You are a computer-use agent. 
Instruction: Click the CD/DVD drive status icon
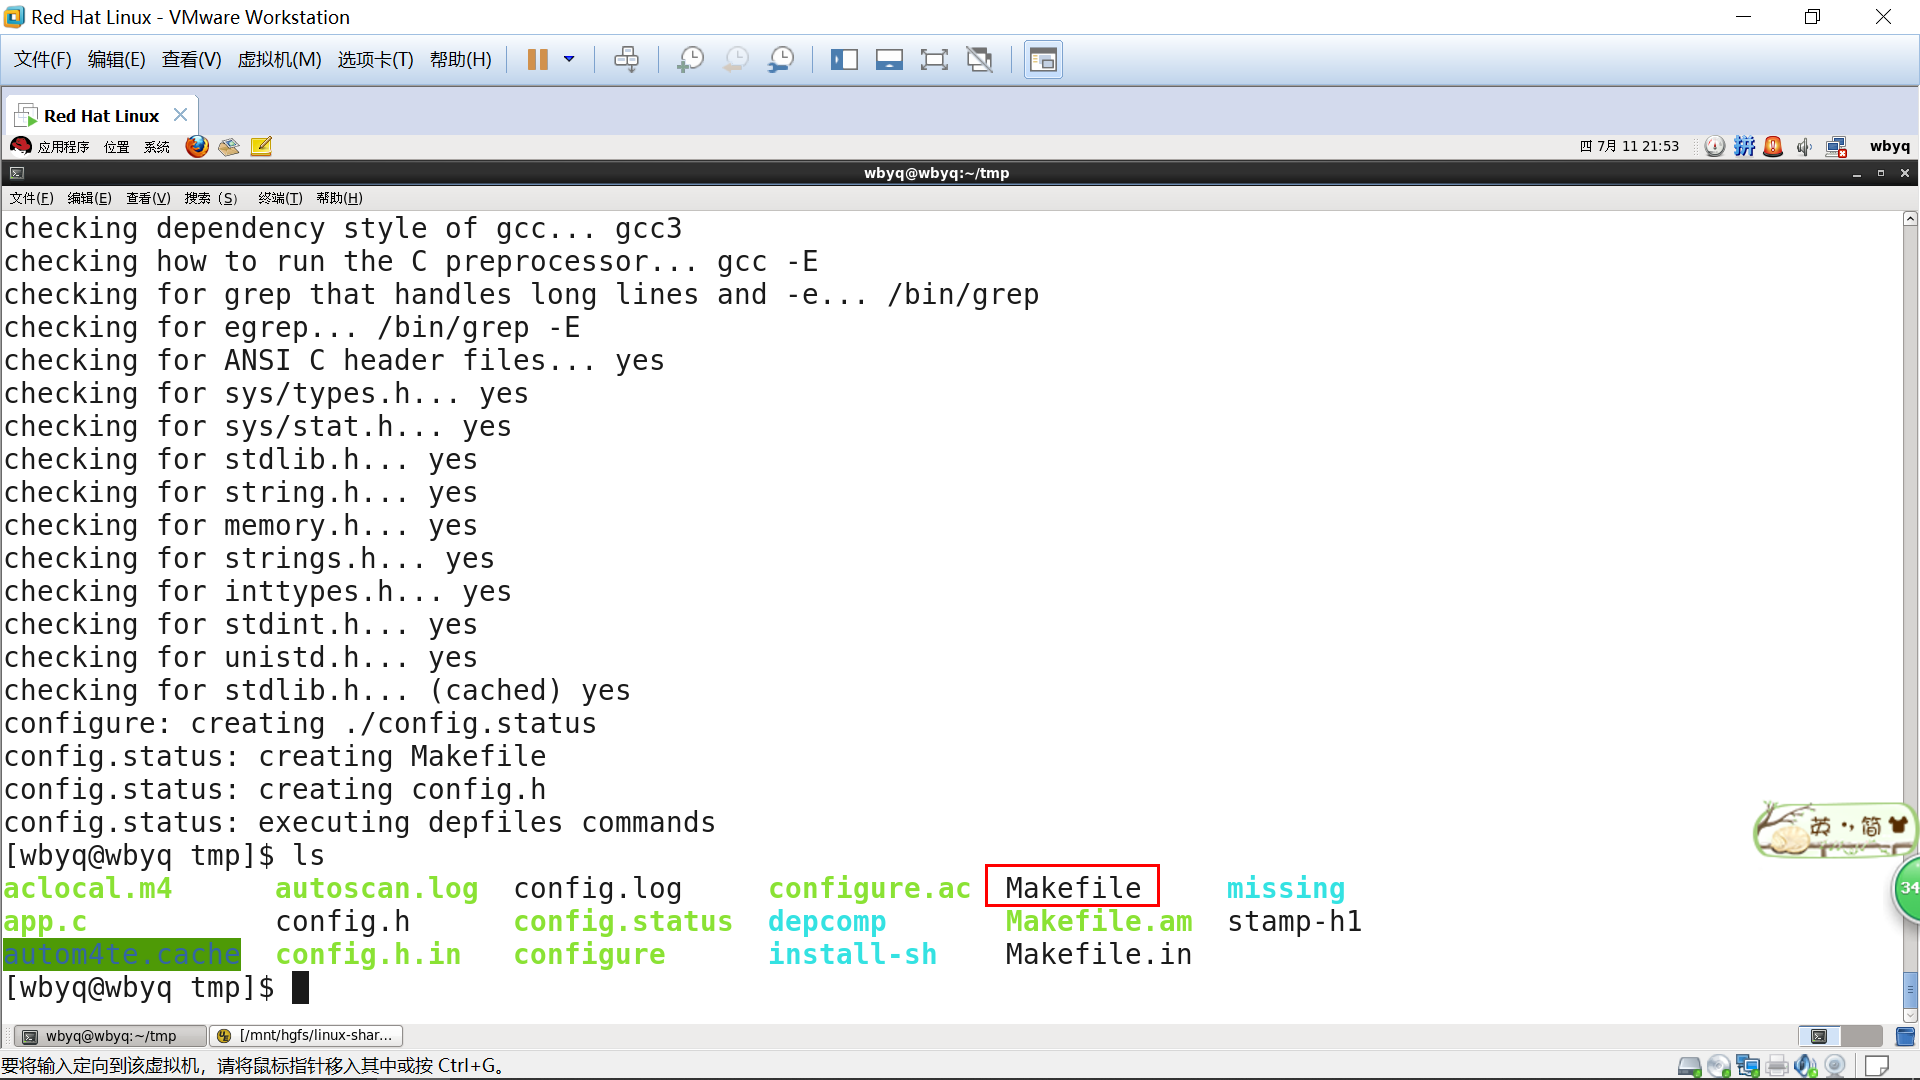pyautogui.click(x=1719, y=1066)
